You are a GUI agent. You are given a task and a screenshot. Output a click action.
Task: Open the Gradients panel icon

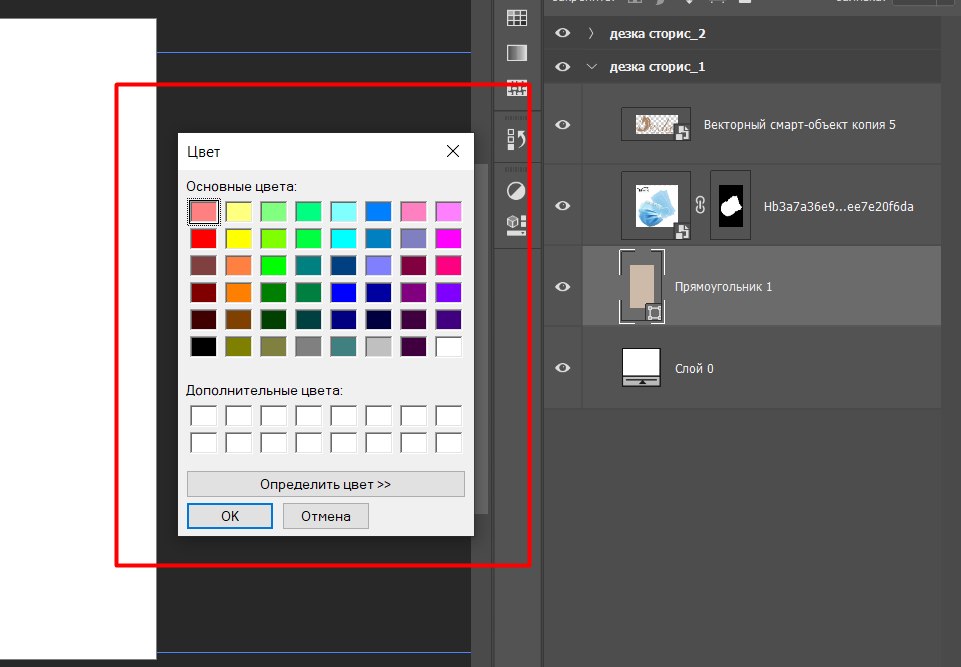(517, 53)
